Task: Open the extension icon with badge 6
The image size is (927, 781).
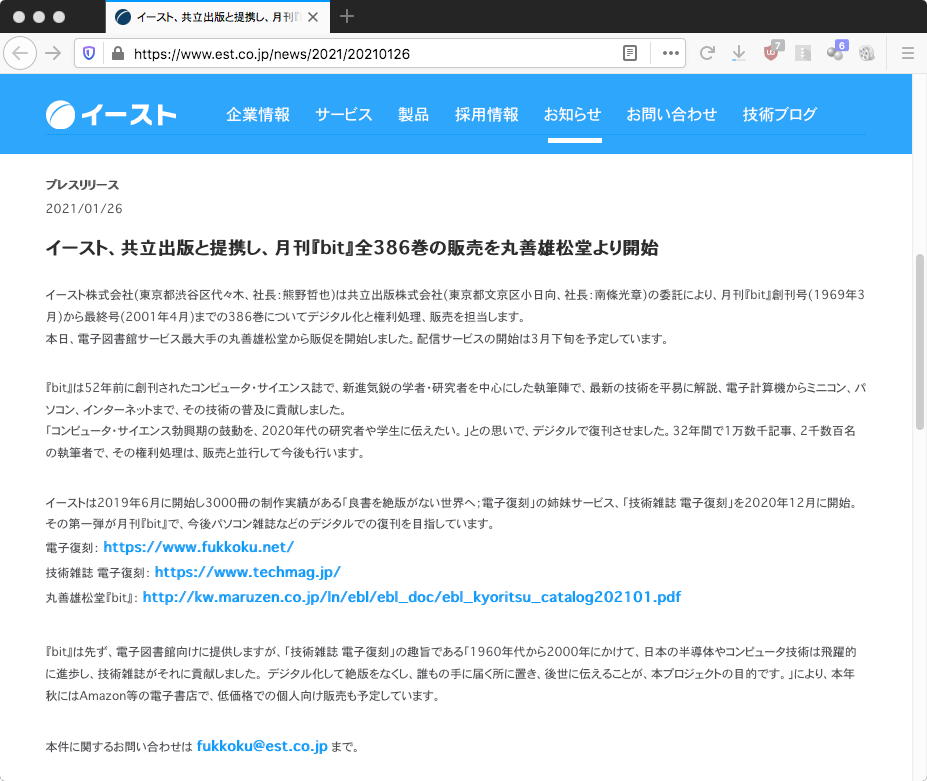Action: [x=837, y=51]
